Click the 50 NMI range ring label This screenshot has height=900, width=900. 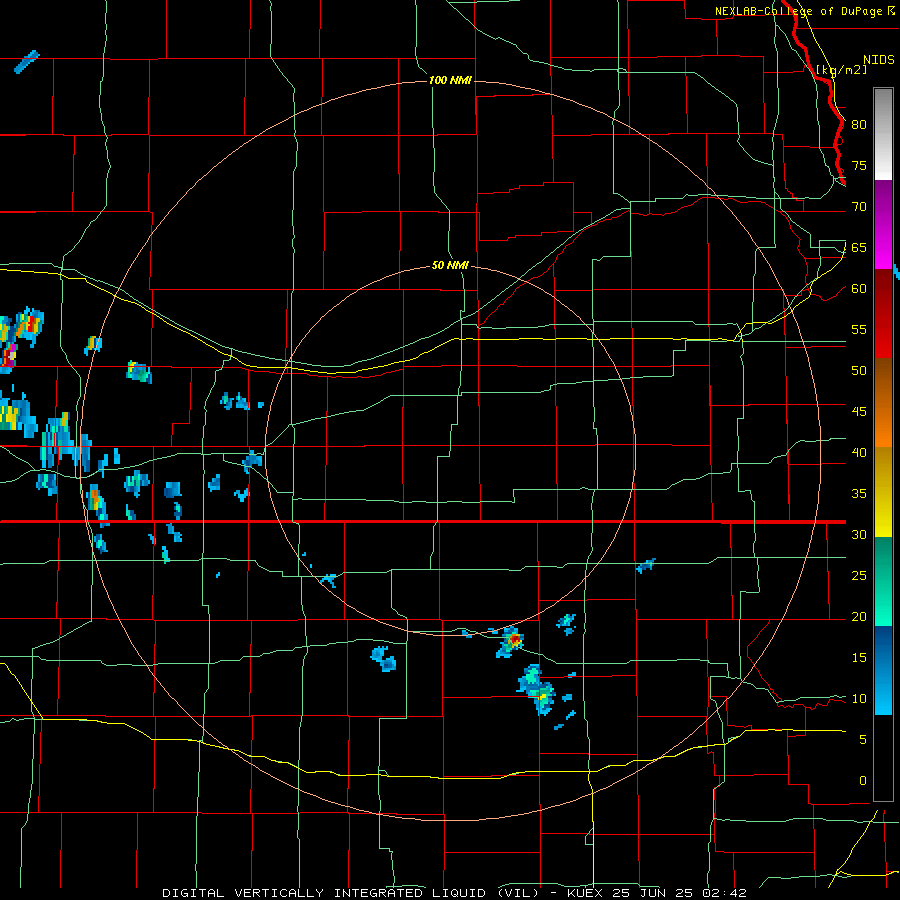[450, 265]
